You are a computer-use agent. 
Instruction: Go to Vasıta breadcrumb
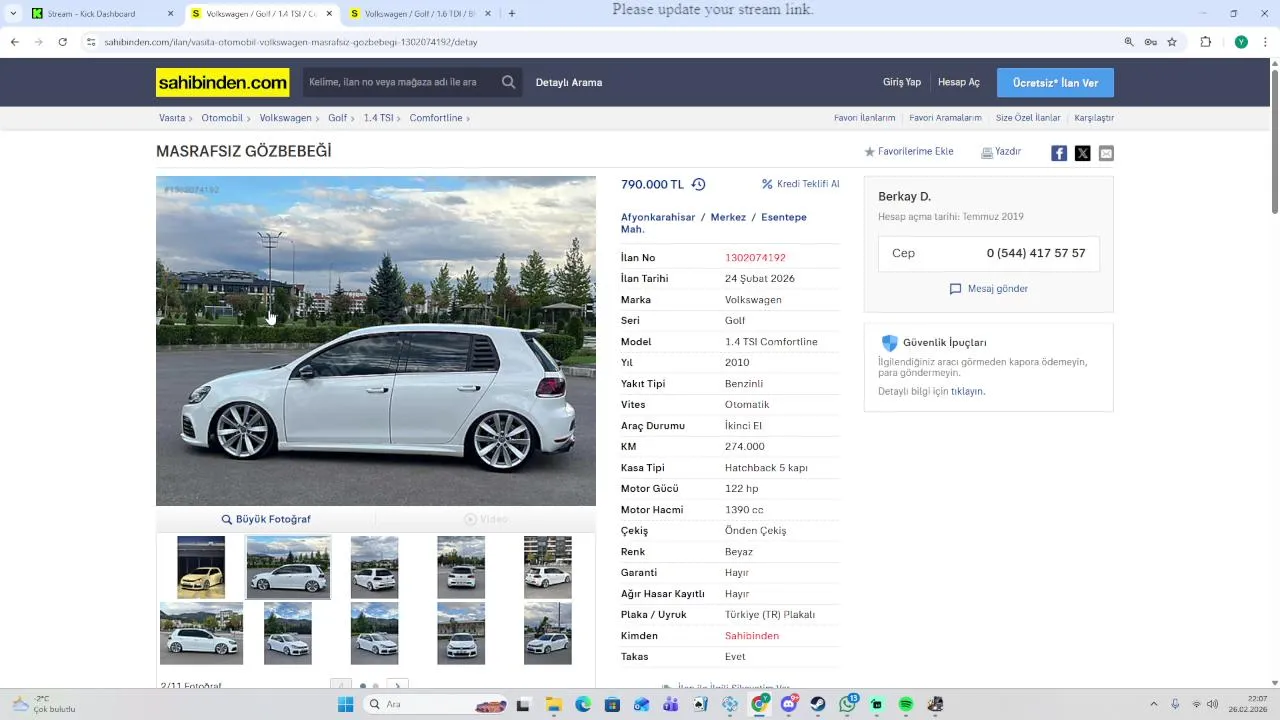(172, 118)
